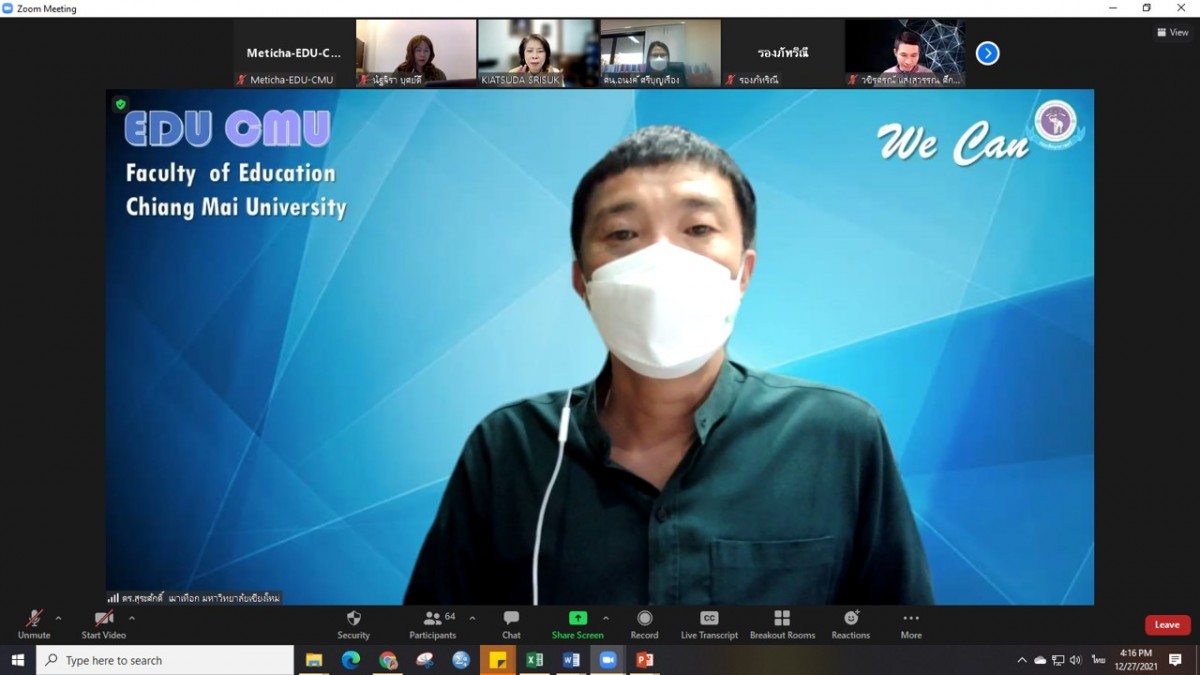Show next participants with blue arrow
Screen dimensions: 1200x675
pos(987,53)
